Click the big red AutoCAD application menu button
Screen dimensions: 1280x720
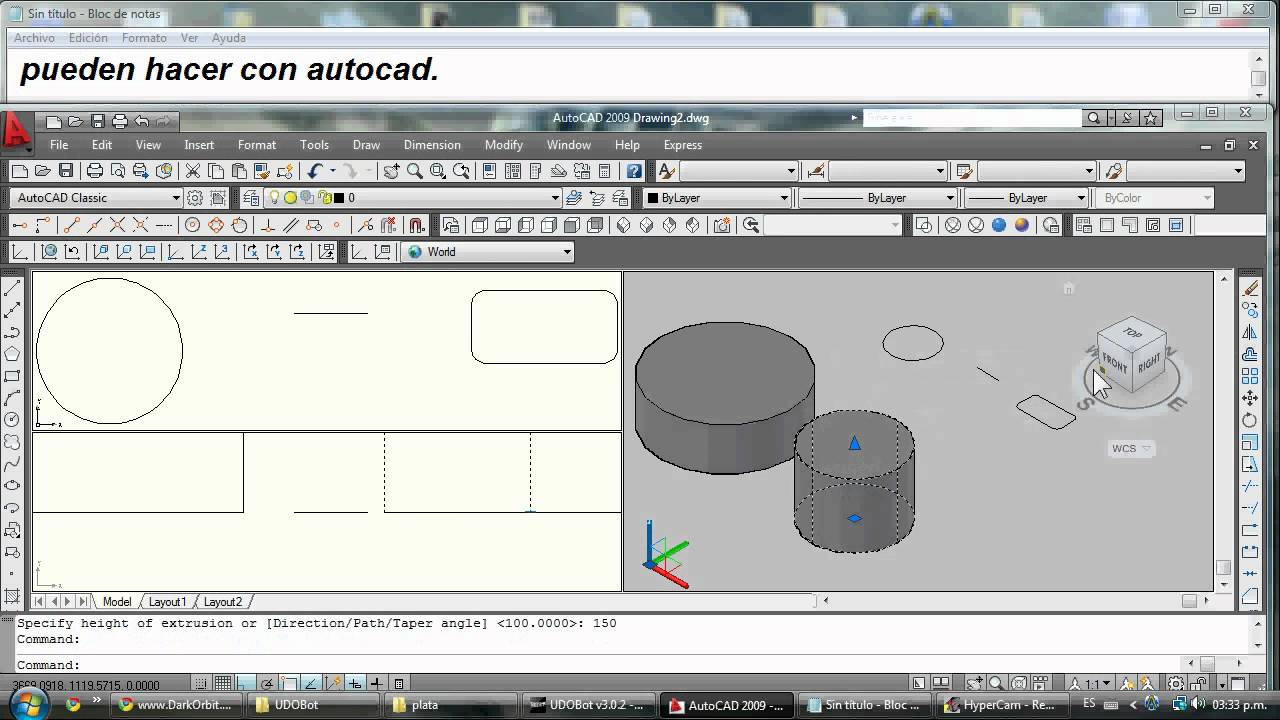16,131
